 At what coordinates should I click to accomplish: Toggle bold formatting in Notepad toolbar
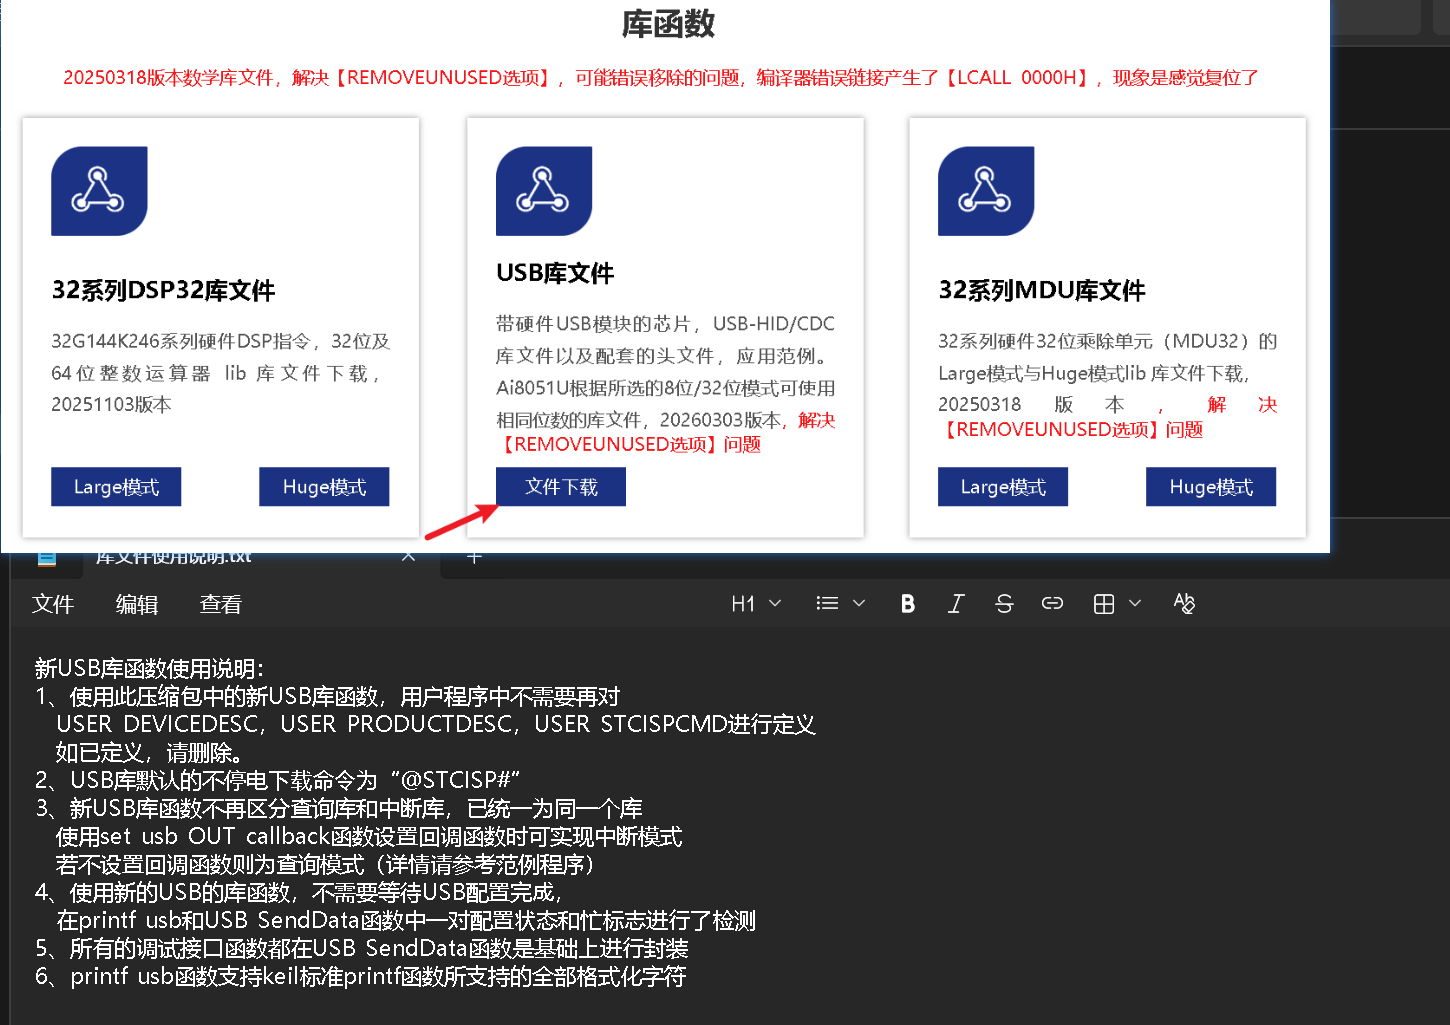907,604
